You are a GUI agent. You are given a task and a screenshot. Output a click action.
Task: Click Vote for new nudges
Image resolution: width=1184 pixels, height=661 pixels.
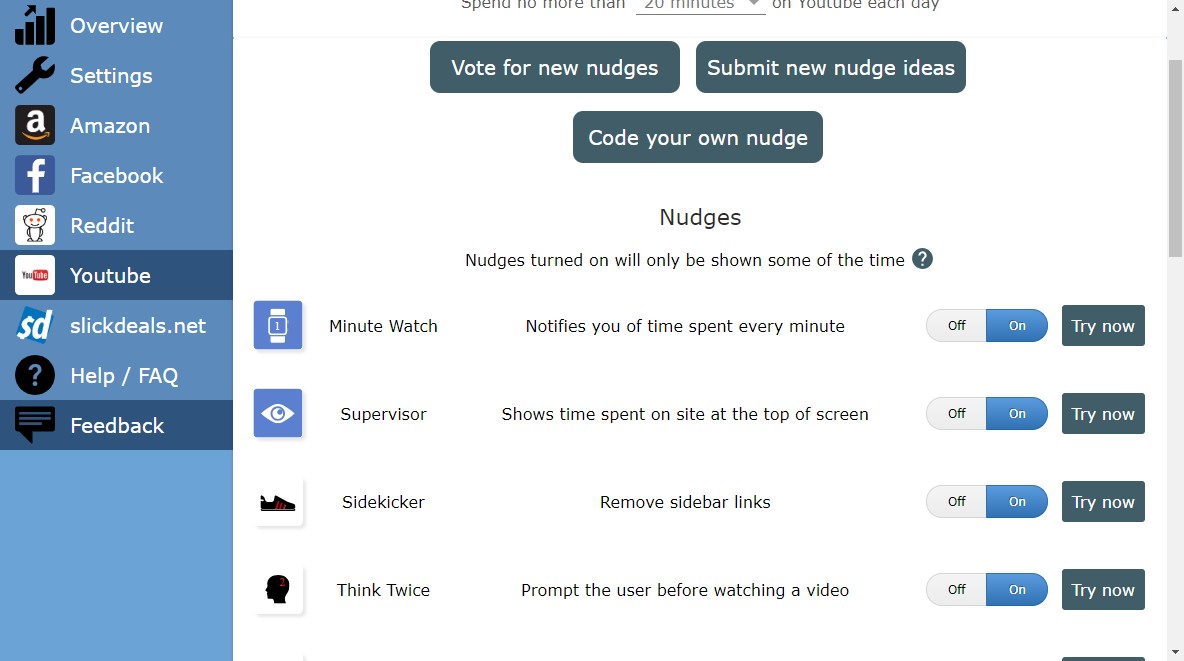554,67
